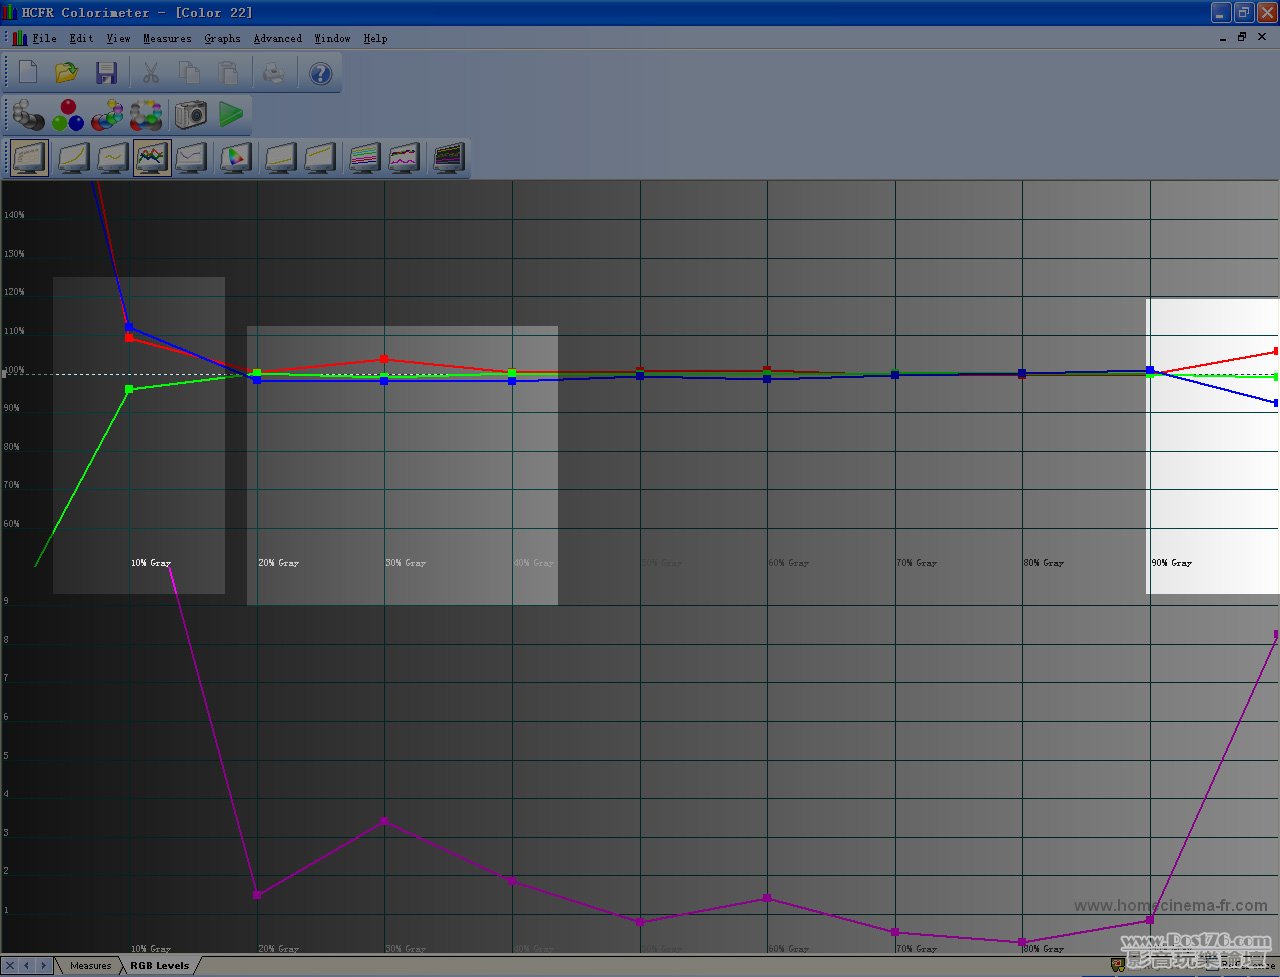Go to next tab with right arrow

click(x=43, y=965)
